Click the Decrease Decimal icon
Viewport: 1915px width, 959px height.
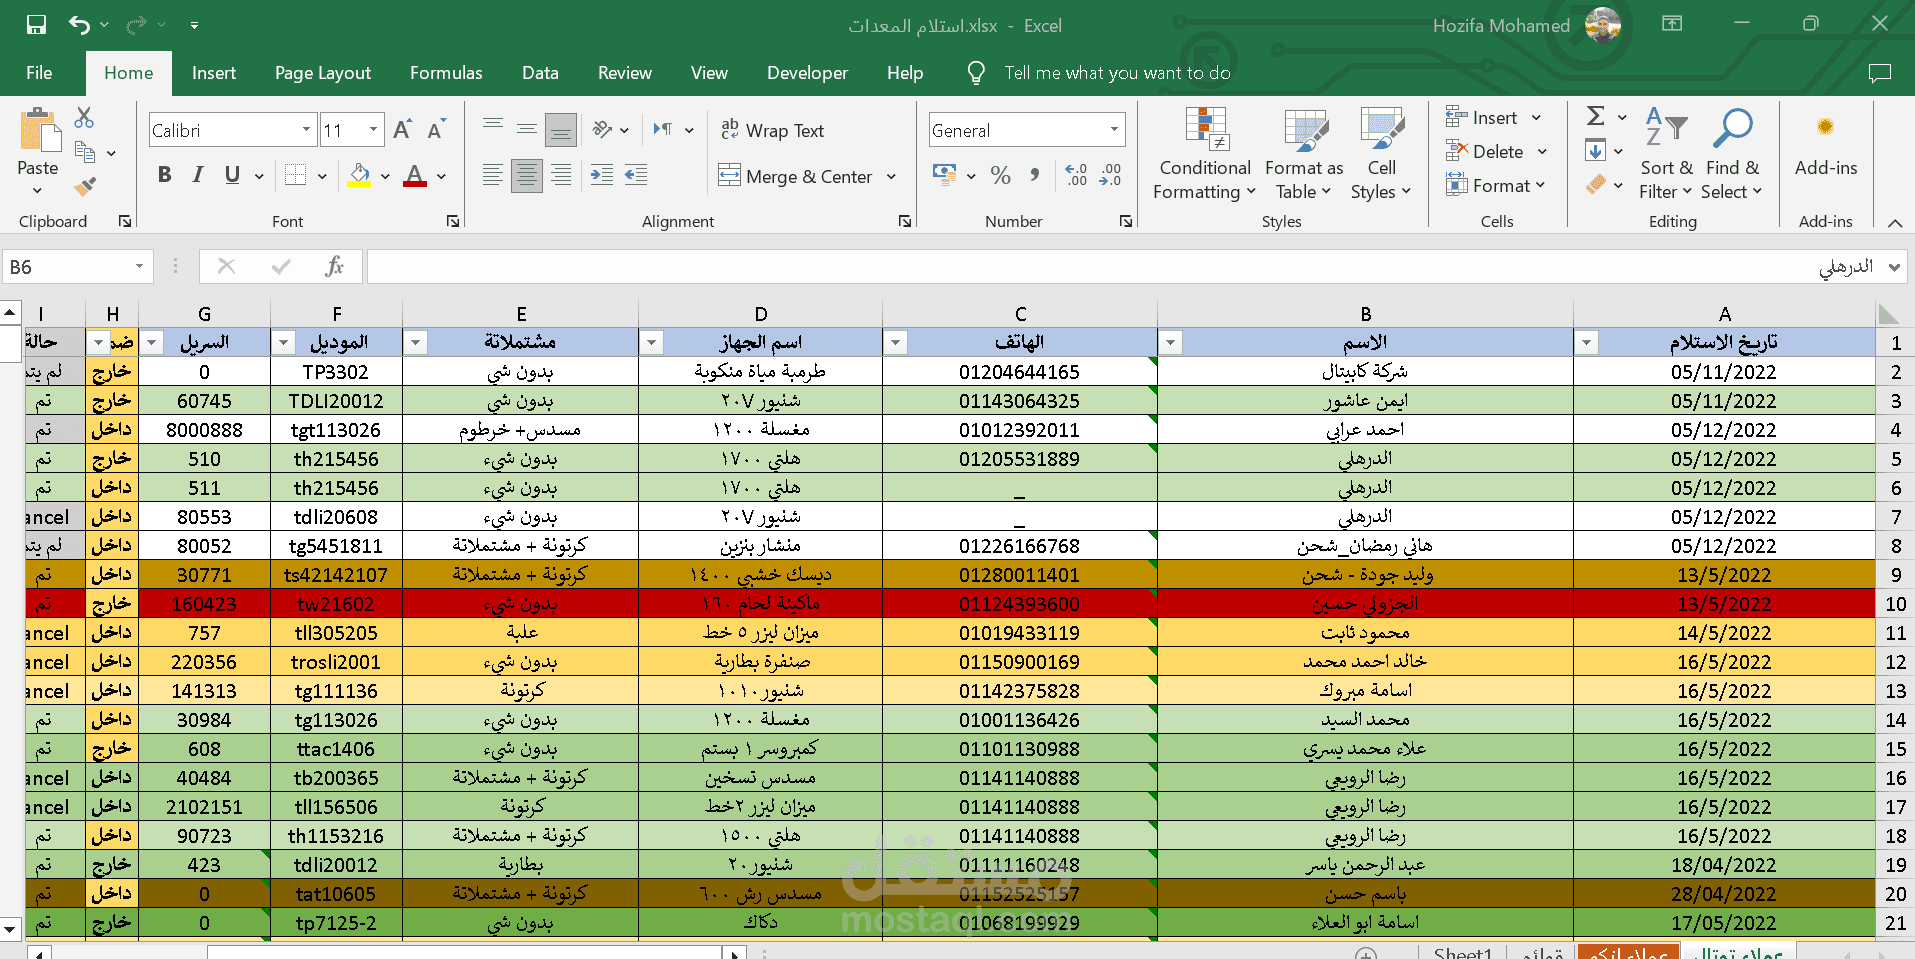click(x=1110, y=175)
